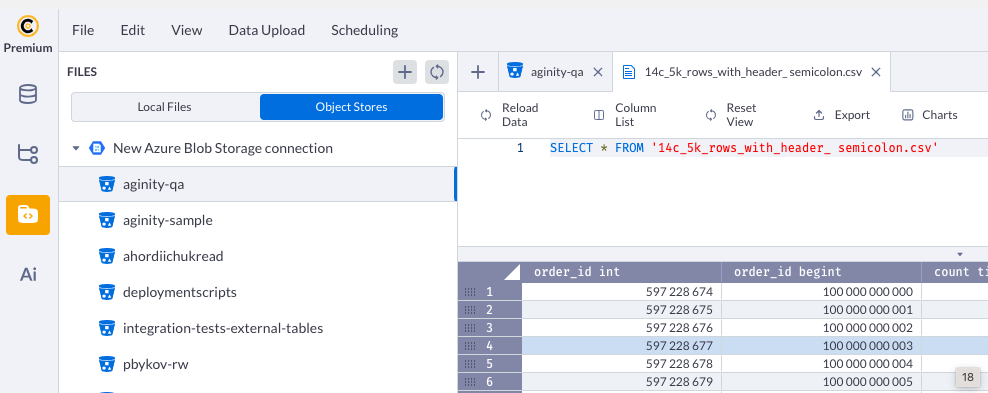Open the catalog tree sidebar icon
This screenshot has width=988, height=393.
28,154
